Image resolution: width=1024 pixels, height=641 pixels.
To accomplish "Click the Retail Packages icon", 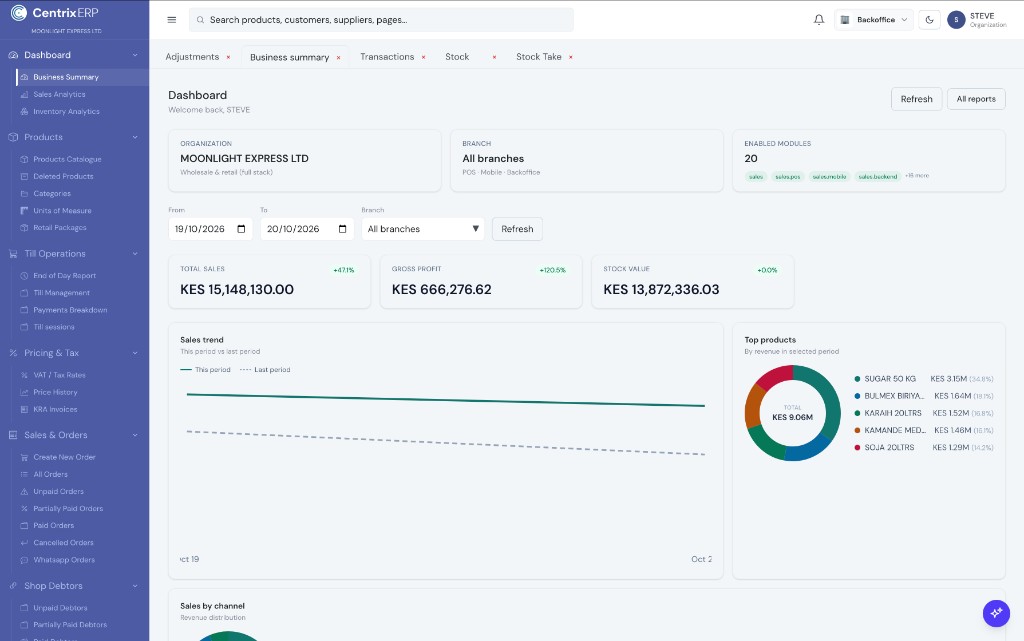I will (24, 227).
